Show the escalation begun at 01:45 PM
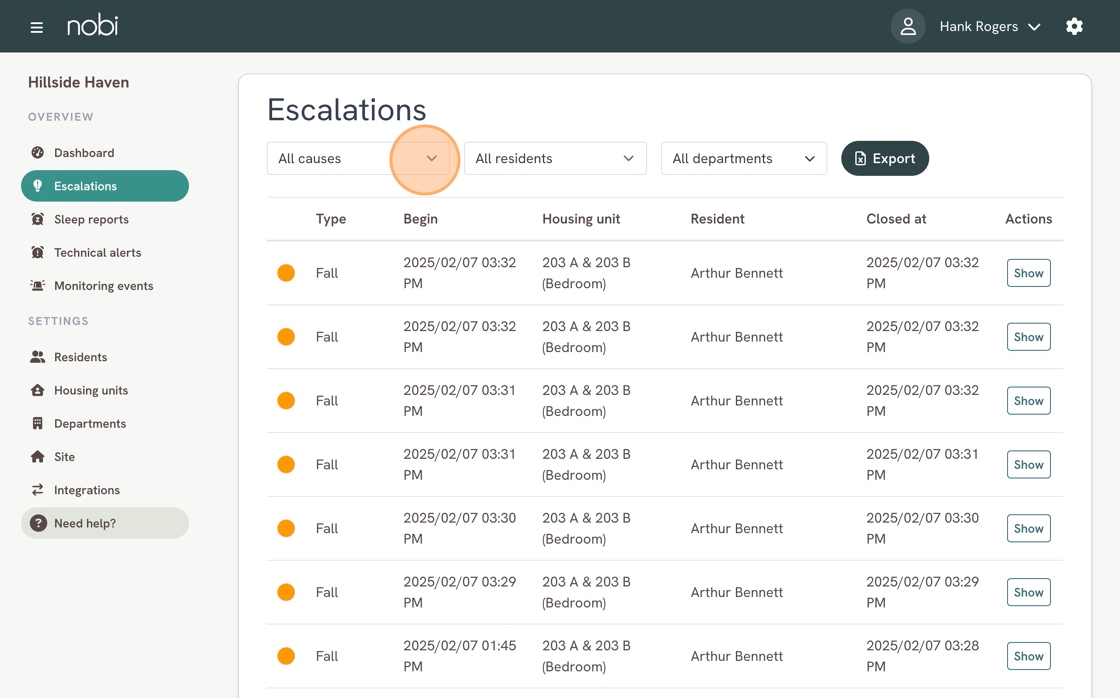1120x698 pixels. pyautogui.click(x=1029, y=656)
